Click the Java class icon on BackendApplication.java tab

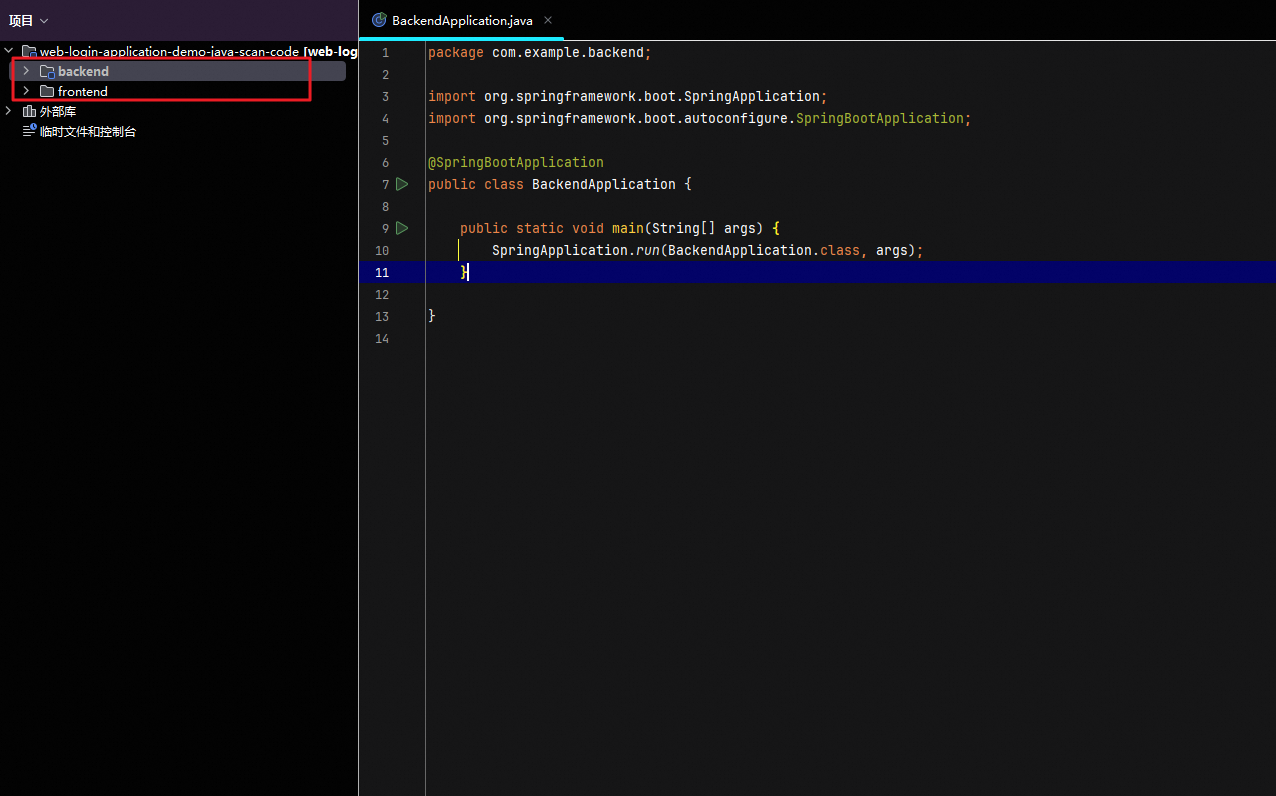(379, 20)
